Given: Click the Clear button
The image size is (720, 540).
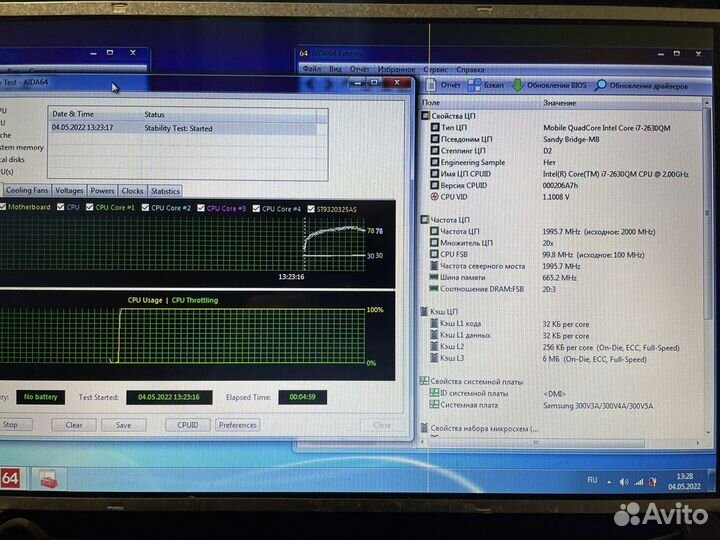Looking at the screenshot, I should coord(74,425).
